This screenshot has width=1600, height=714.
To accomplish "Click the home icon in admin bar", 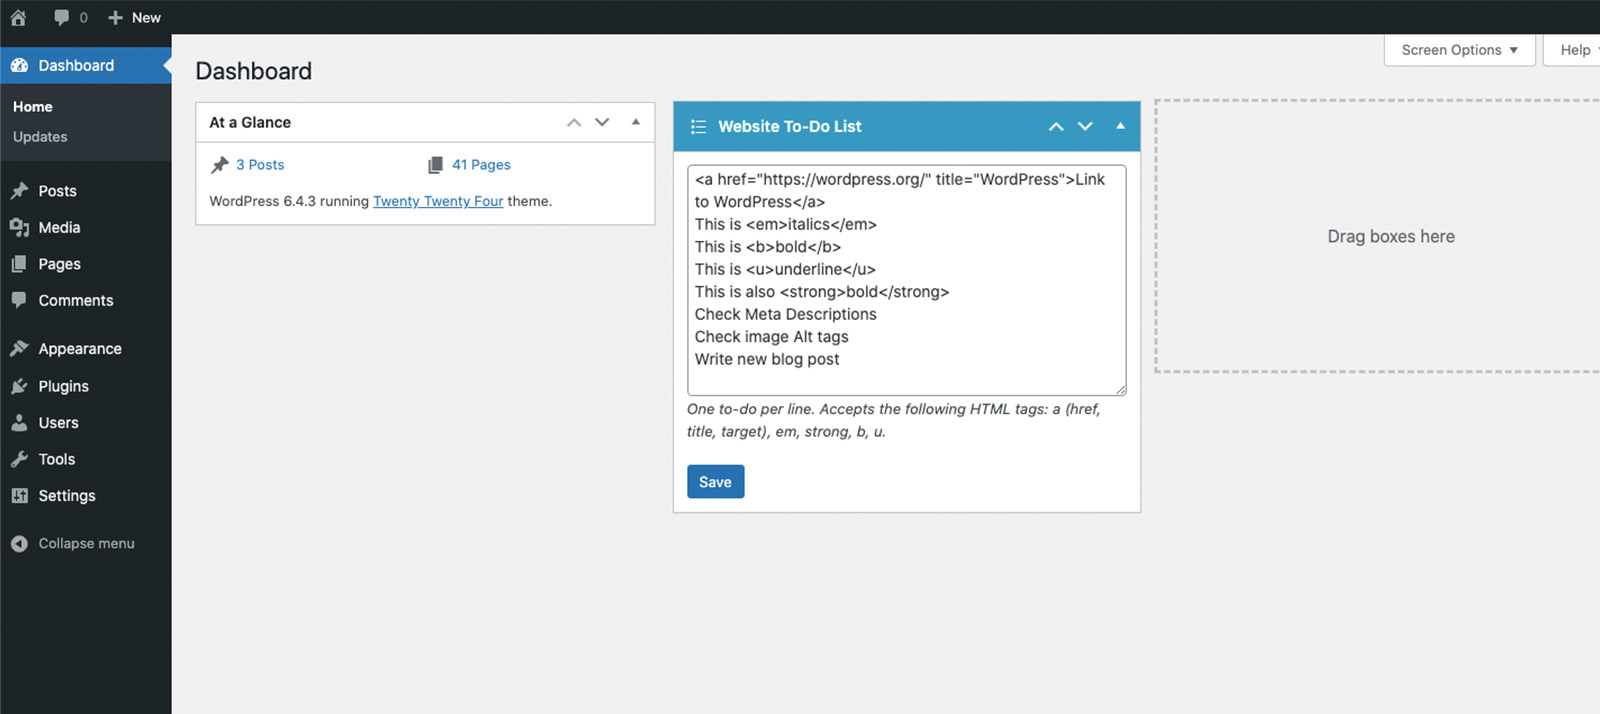I will [18, 17].
